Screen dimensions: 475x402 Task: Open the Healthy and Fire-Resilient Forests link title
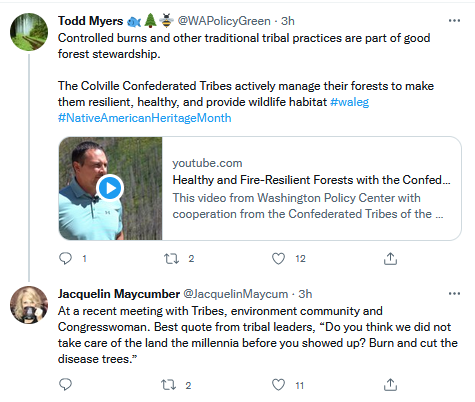(311, 180)
